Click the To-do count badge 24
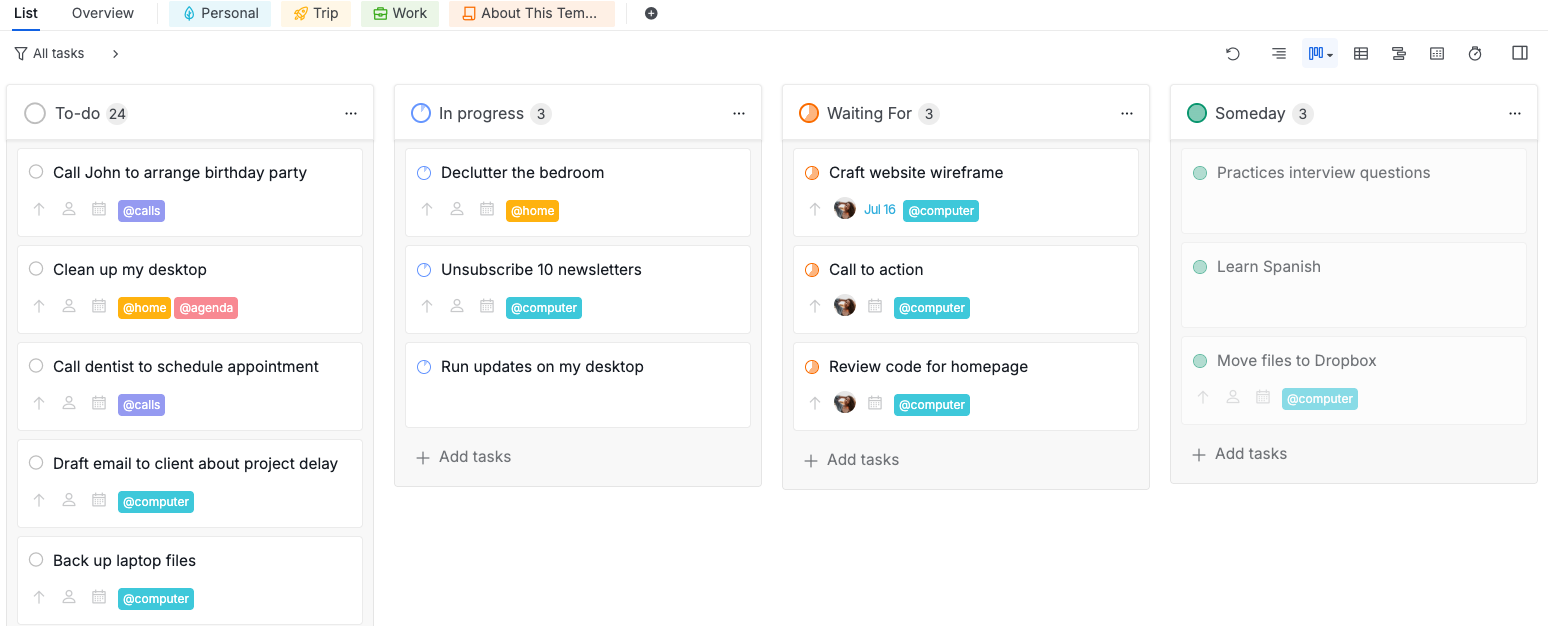Screen dimensions: 1548x626 click(x=117, y=114)
